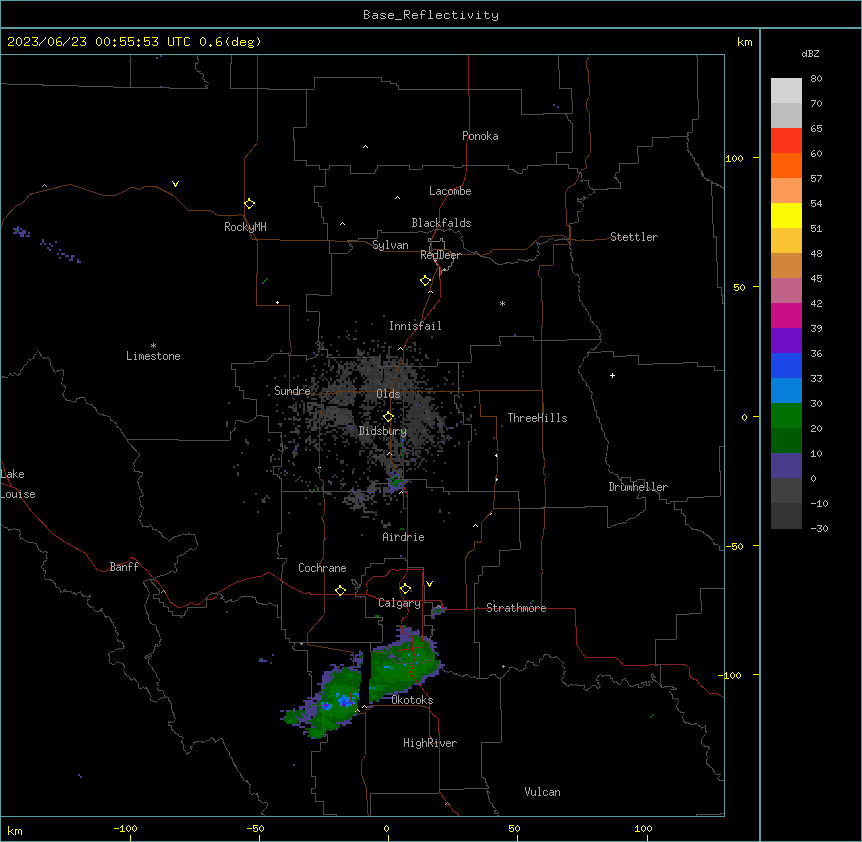Screen dimensions: 862x842
Task: Select the RedDeer label
Action: (441, 255)
